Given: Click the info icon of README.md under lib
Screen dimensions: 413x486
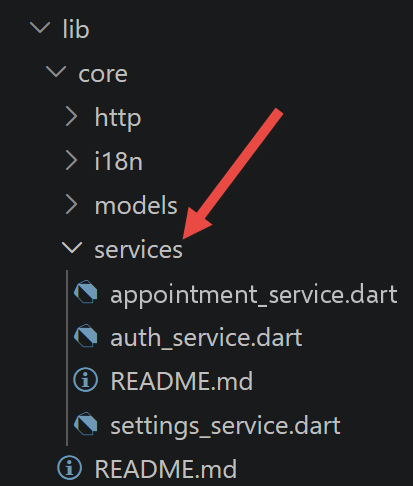Looking at the screenshot, I should tap(69, 468).
